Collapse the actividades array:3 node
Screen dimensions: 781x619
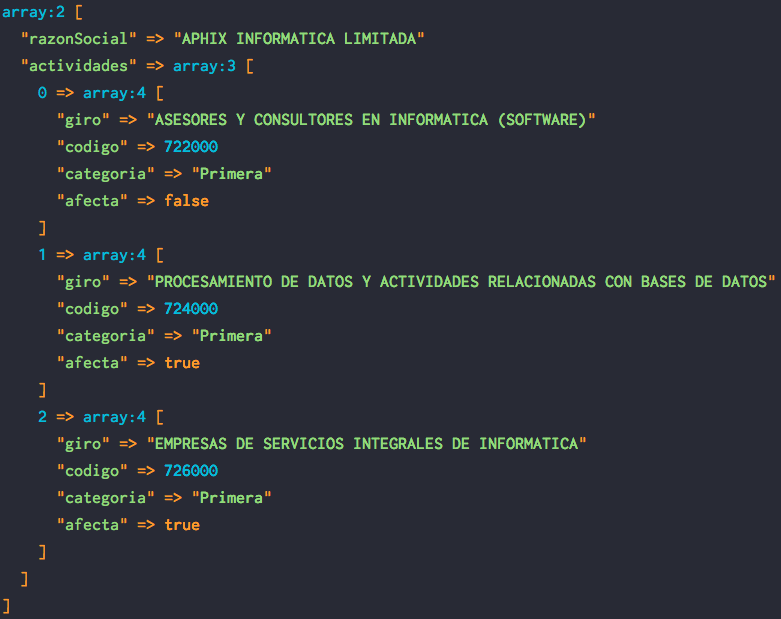click(212, 66)
